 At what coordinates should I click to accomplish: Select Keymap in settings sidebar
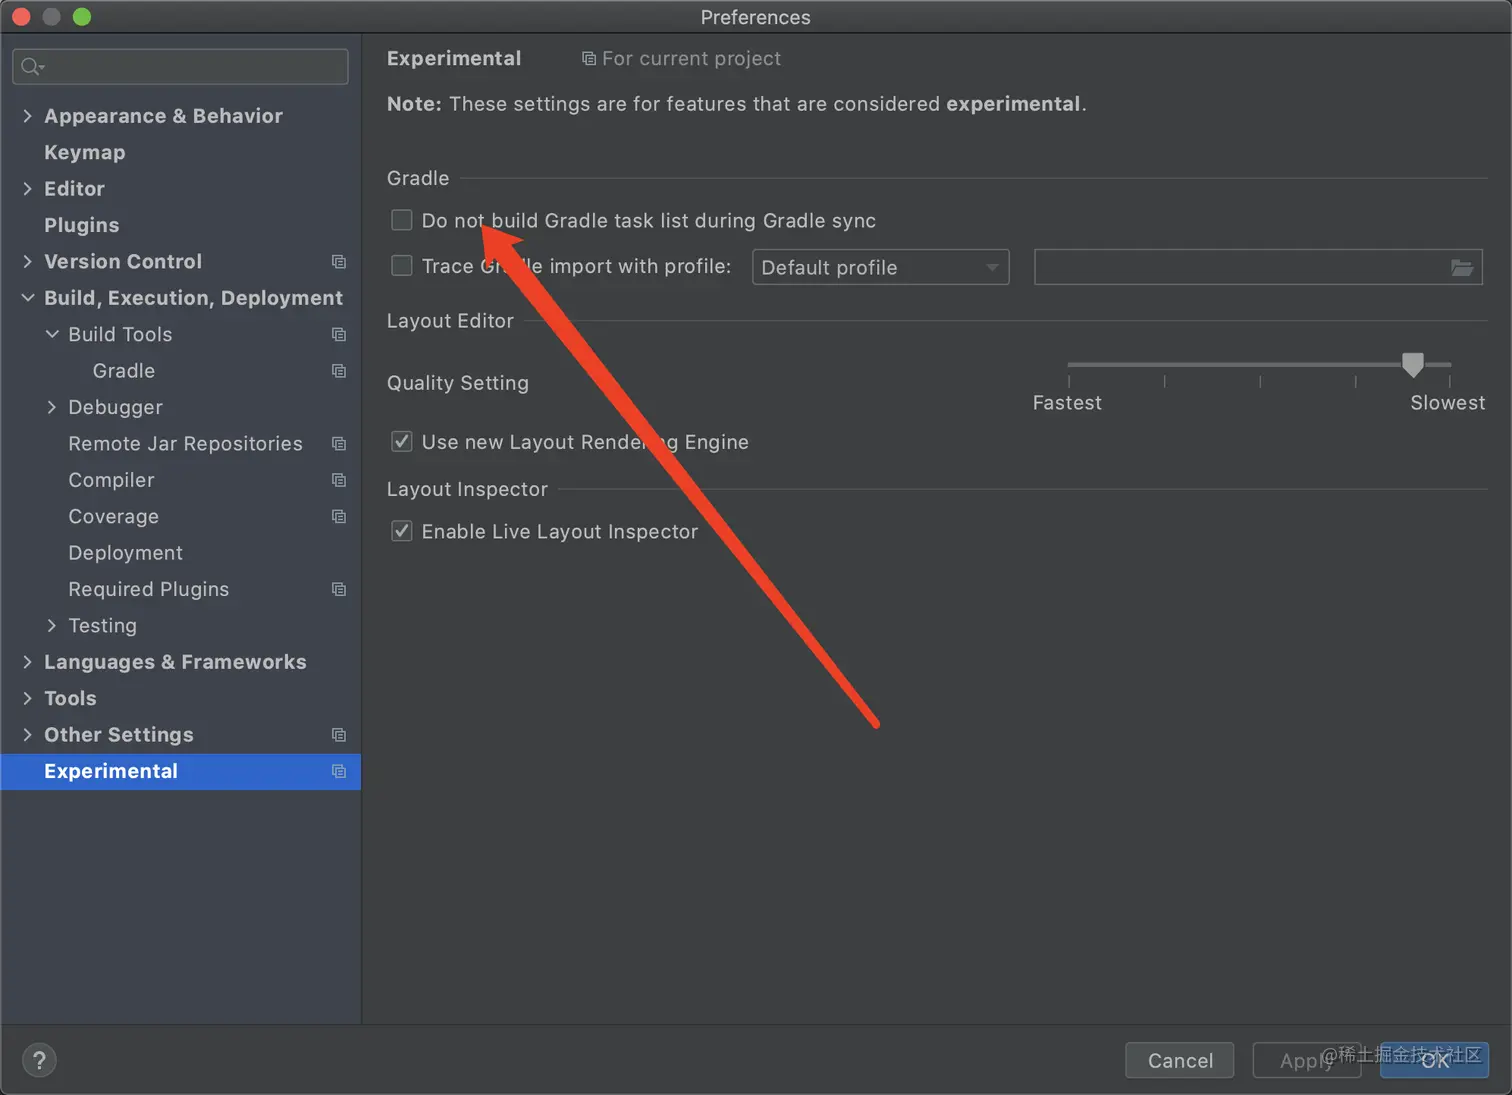click(x=85, y=152)
